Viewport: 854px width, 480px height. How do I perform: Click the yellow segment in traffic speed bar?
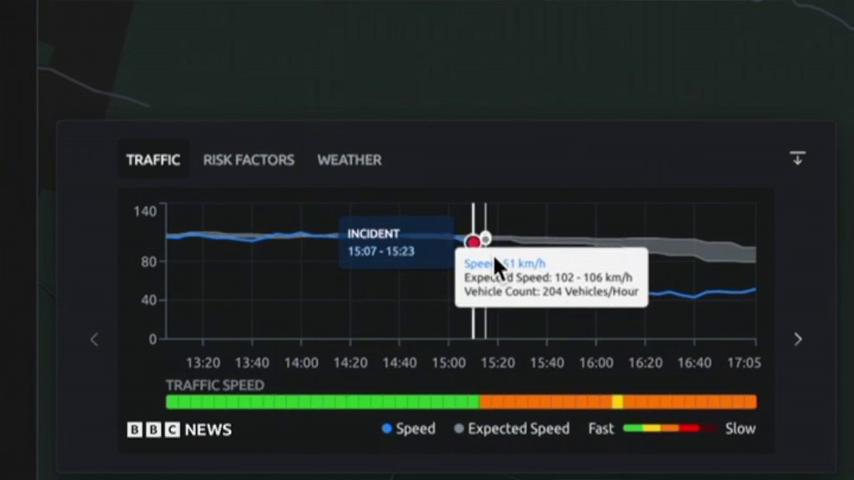[x=617, y=402]
